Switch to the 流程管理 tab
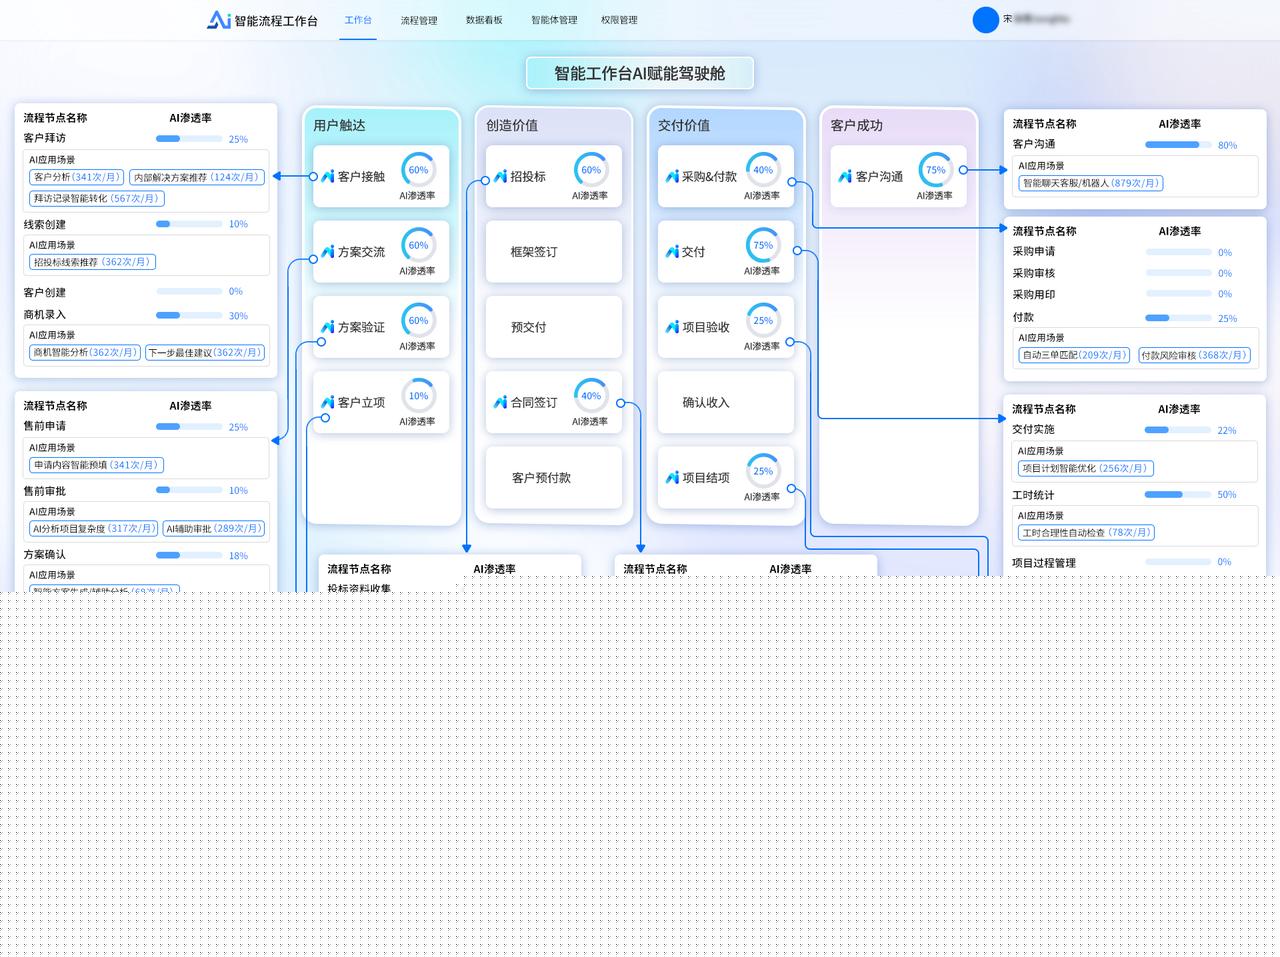 point(419,20)
